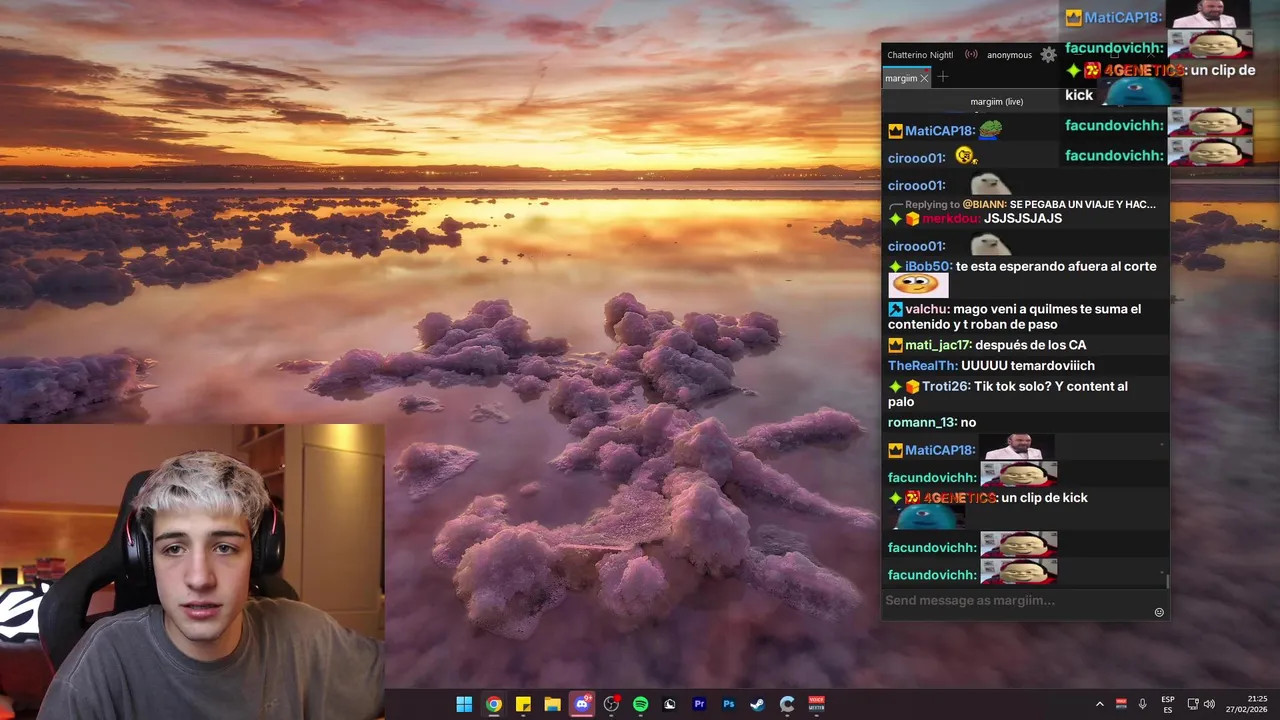Image resolution: width=1280 pixels, height=720 pixels.
Task: Add a new Chatterino tab
Action: pyautogui.click(x=942, y=77)
